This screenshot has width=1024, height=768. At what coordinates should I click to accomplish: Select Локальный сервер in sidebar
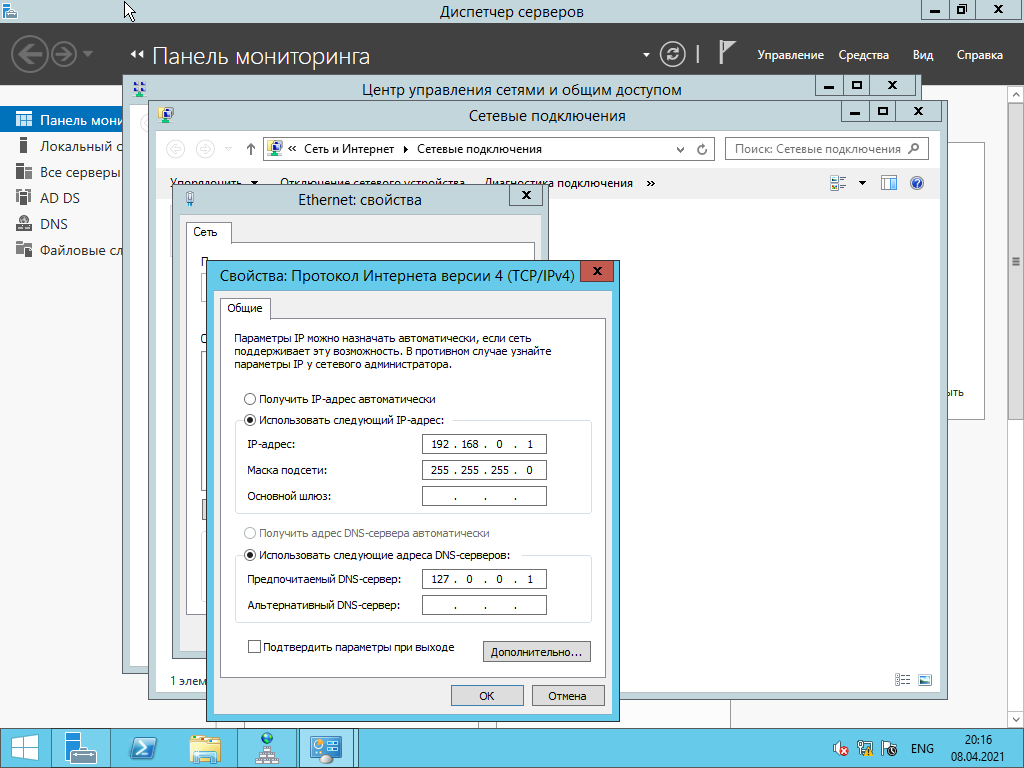tap(61, 146)
